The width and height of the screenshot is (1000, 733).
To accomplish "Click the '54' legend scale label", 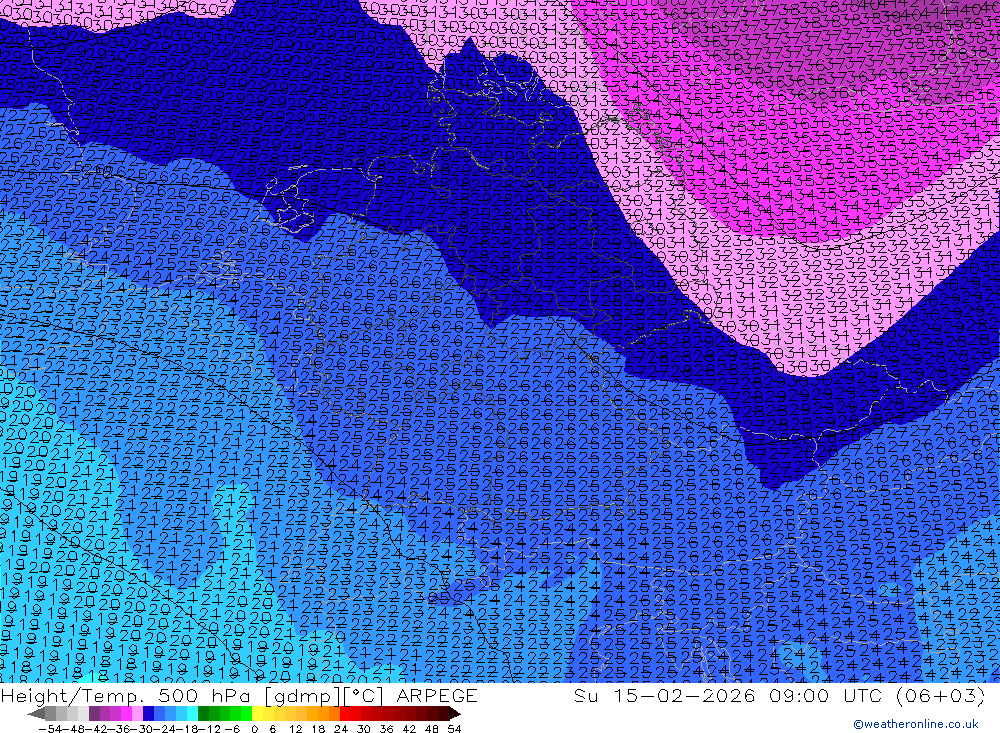I will 454,729.
